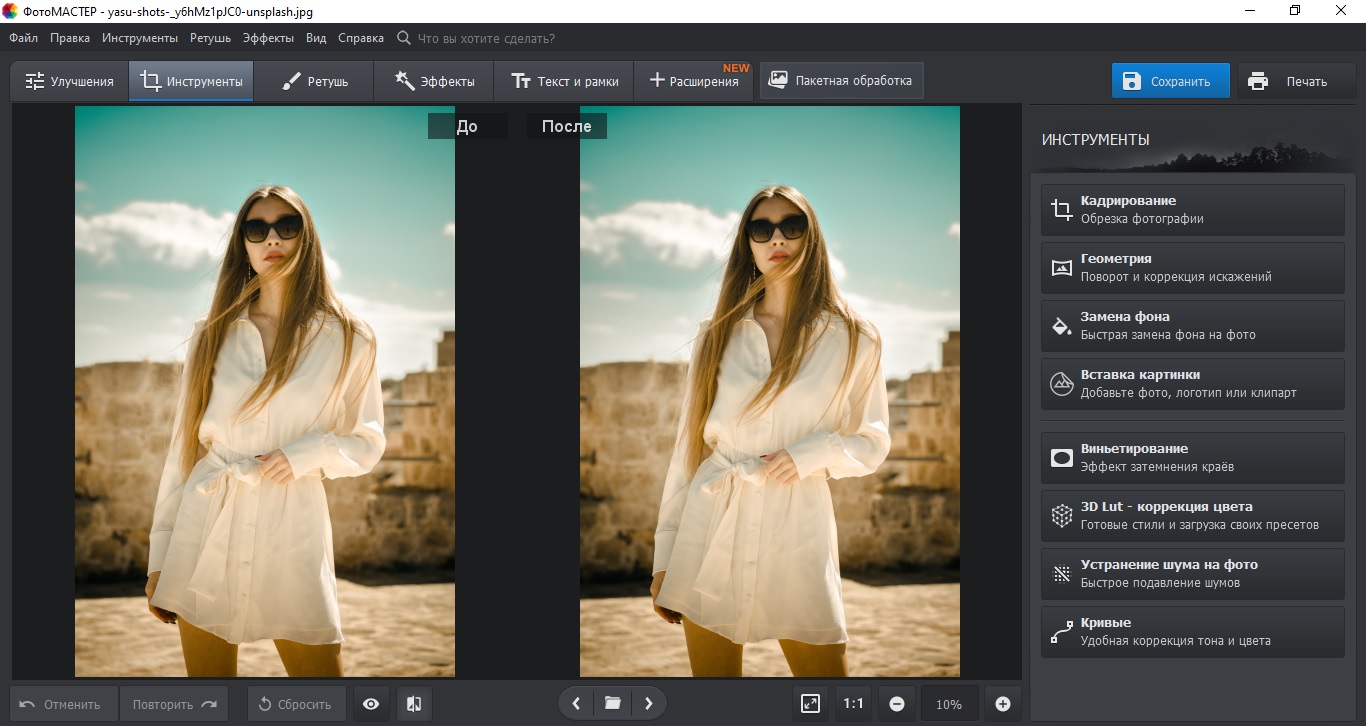Image resolution: width=1366 pixels, height=726 pixels.
Task: Zoom out with the minus button
Action: pos(897,704)
